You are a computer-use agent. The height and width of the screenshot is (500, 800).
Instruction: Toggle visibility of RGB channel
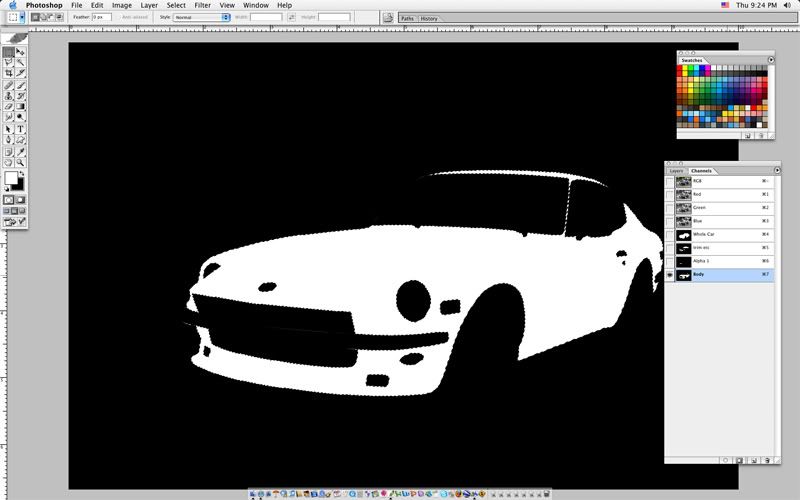[670, 181]
